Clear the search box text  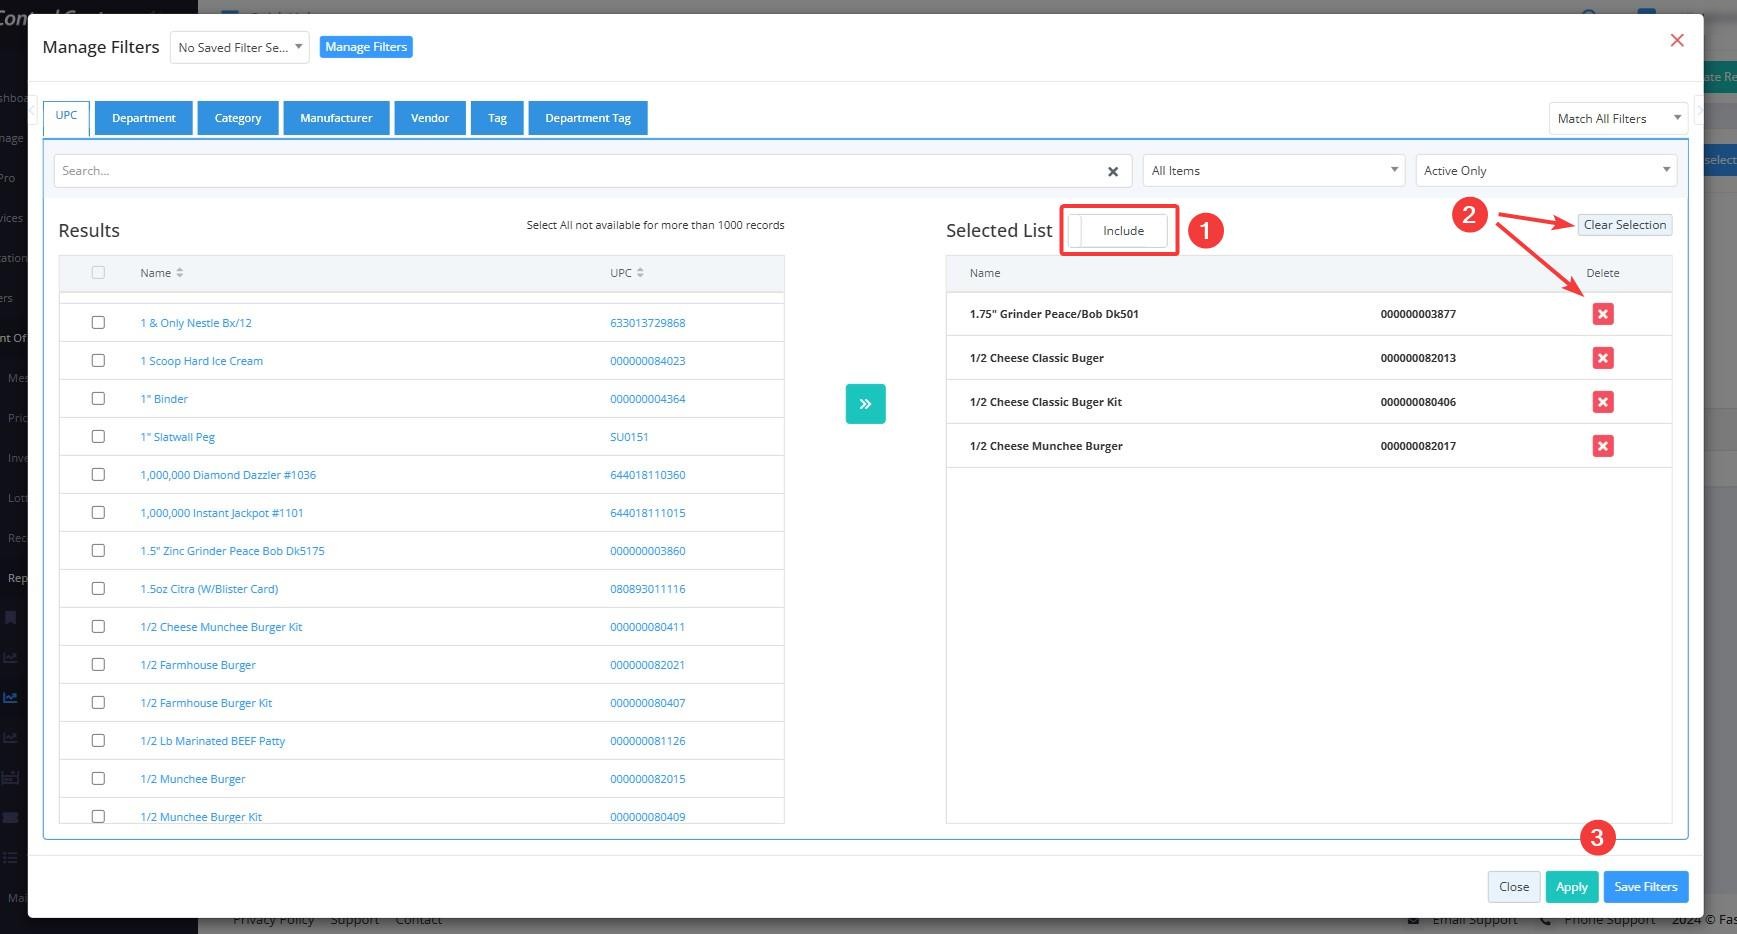(1112, 171)
